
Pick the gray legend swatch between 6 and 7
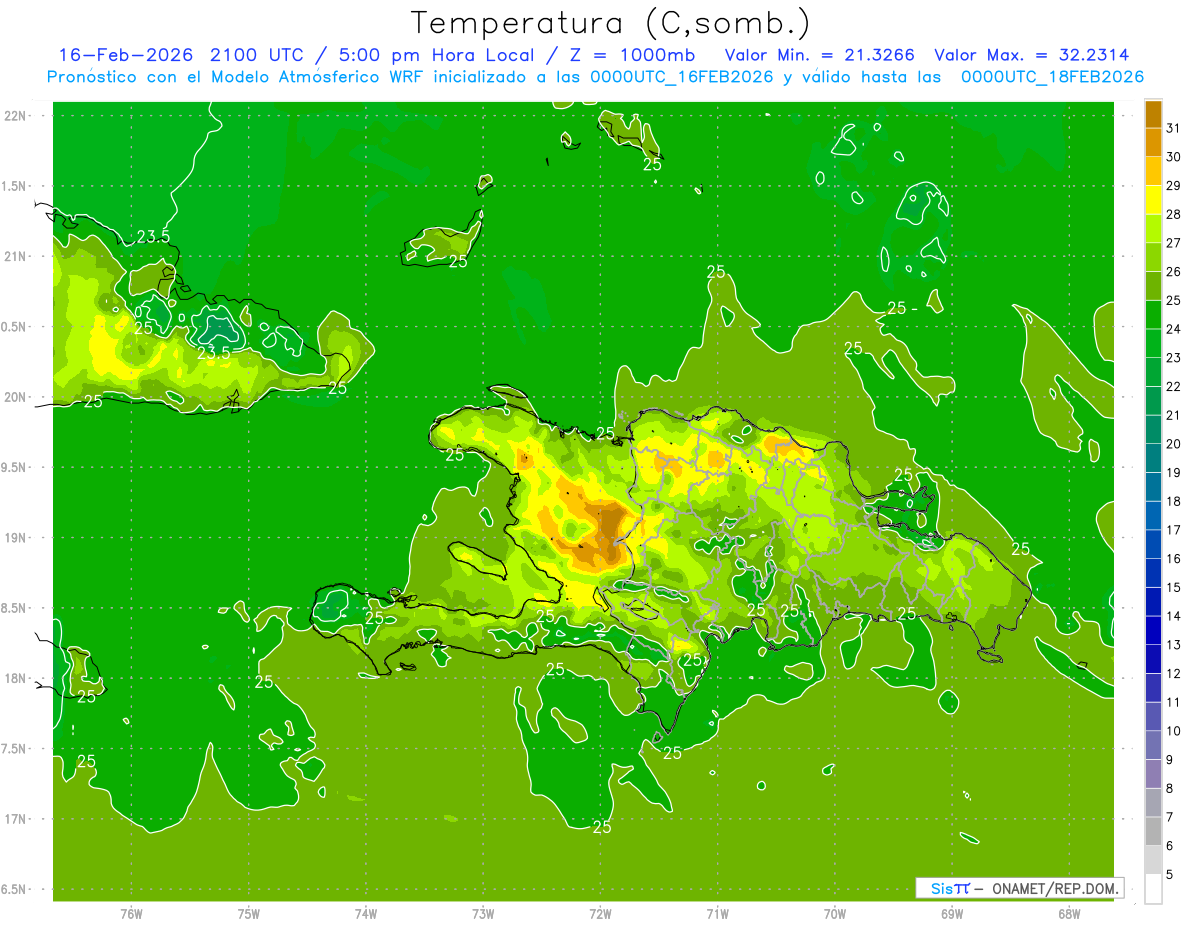[x=1153, y=831]
